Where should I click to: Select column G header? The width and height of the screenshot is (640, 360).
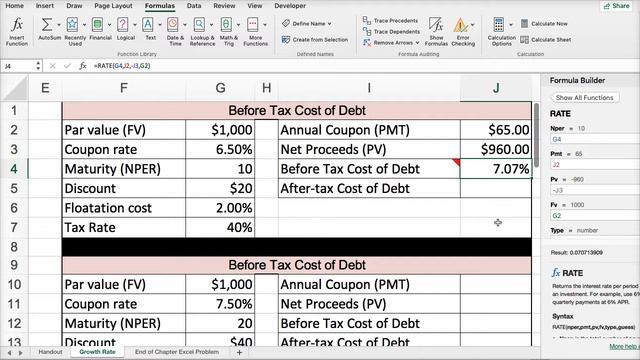pyautogui.click(x=220, y=88)
